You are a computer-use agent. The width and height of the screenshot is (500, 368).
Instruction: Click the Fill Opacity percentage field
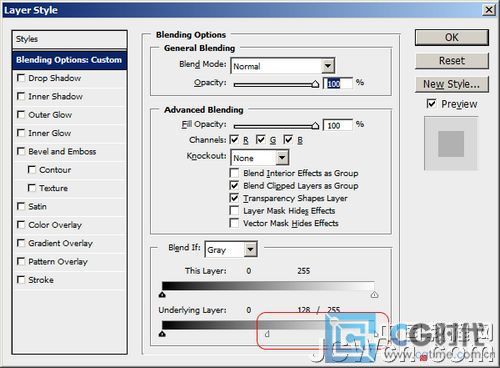(338, 125)
